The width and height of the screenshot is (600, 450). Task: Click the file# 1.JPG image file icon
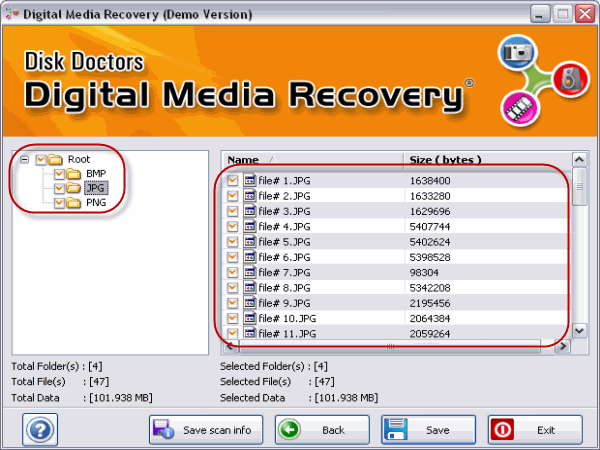click(249, 180)
